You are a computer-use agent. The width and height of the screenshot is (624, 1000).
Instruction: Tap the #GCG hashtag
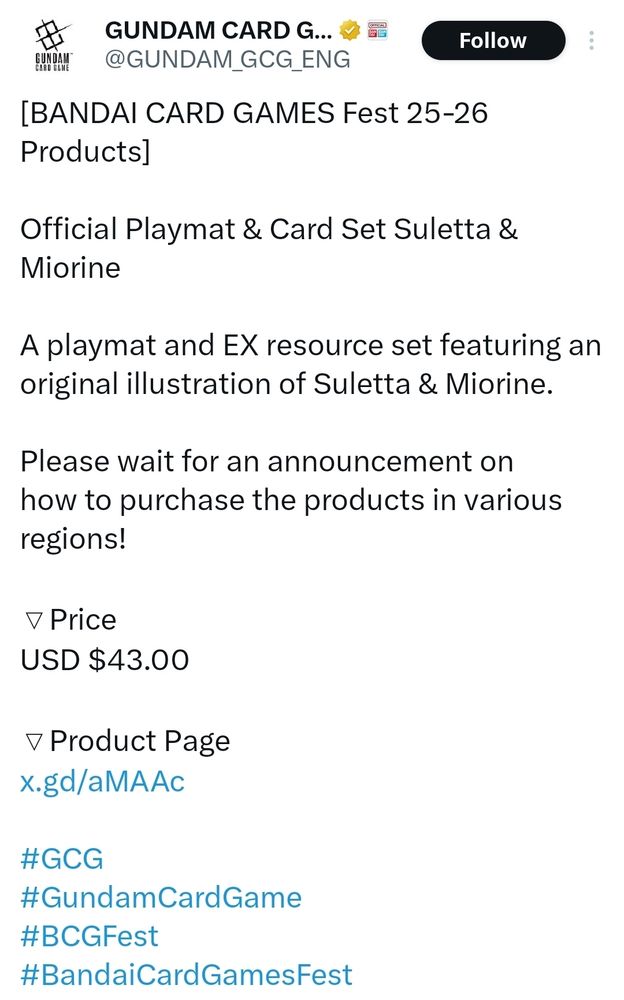tap(62, 858)
